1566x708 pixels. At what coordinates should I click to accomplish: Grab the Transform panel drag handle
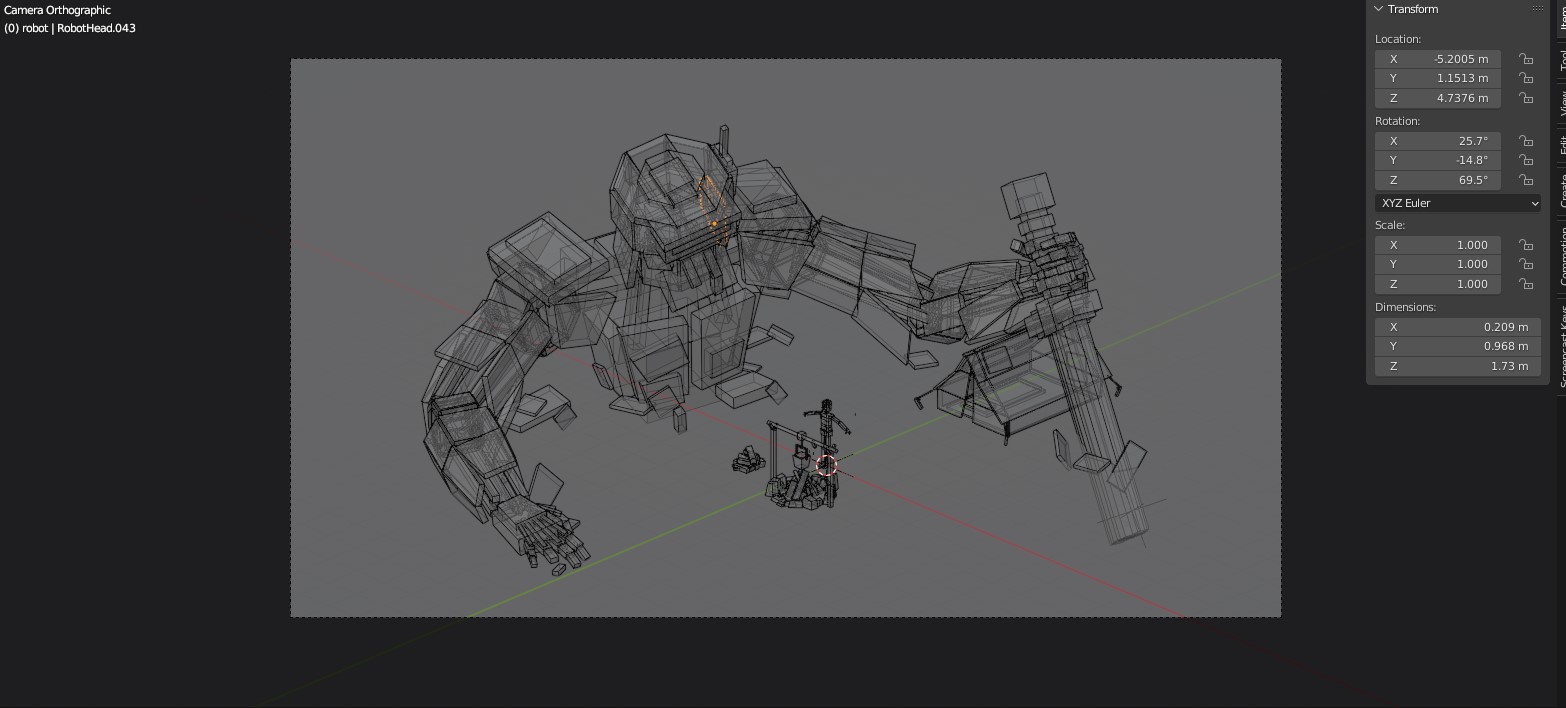click(x=1537, y=9)
